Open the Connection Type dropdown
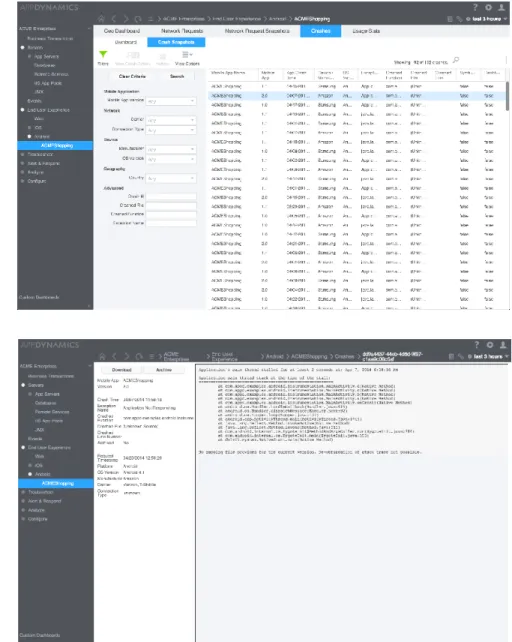Screen dimensions: 512x642 coord(171,130)
